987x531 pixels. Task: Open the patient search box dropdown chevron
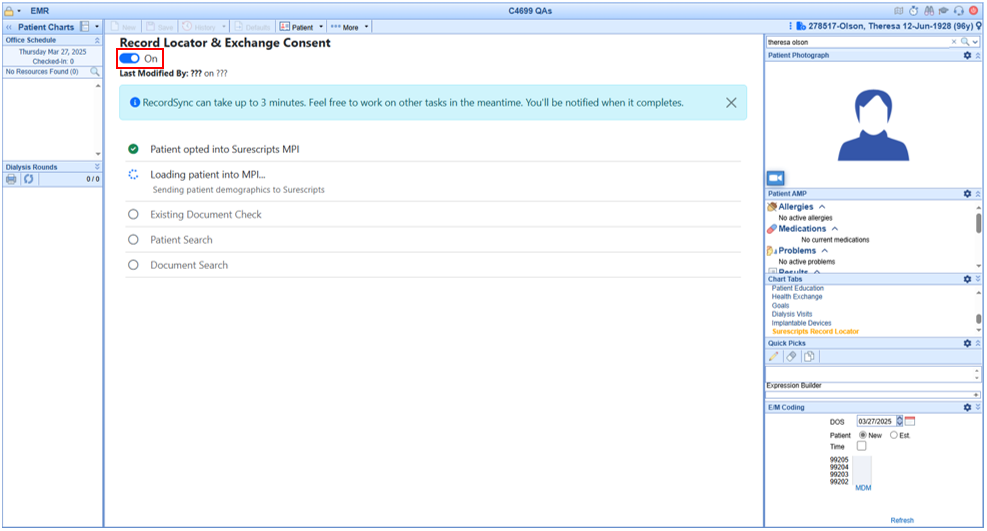pos(975,42)
